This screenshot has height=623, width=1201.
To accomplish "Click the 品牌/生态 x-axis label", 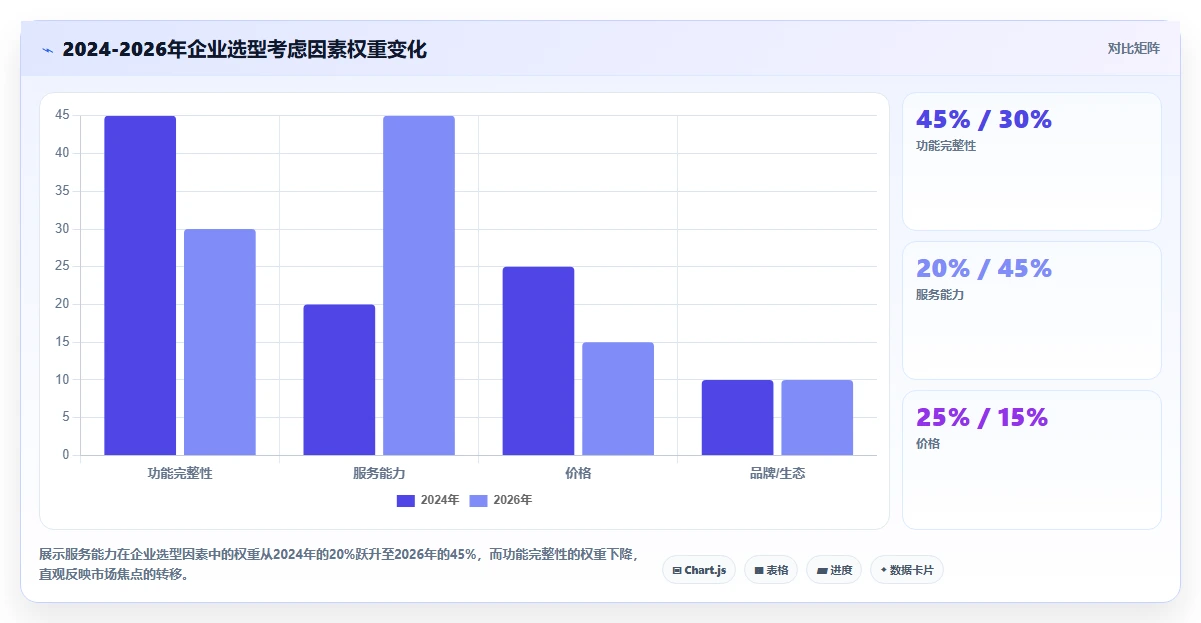I will pyautogui.click(x=777, y=473).
